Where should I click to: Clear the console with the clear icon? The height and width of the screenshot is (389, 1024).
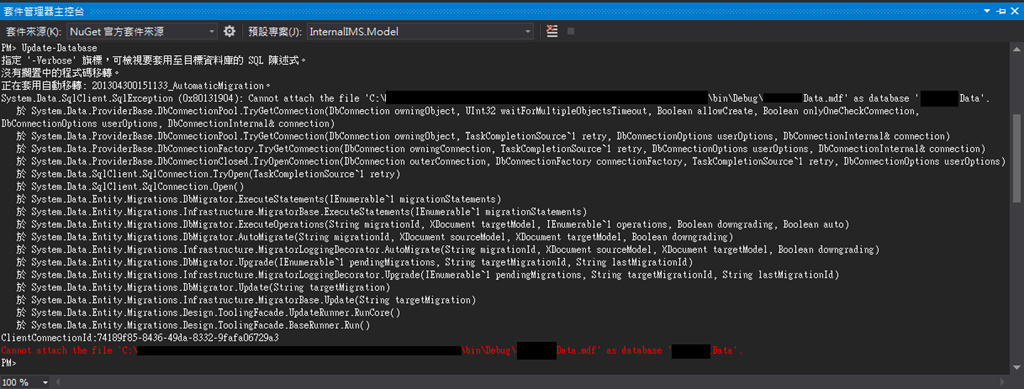tap(552, 31)
